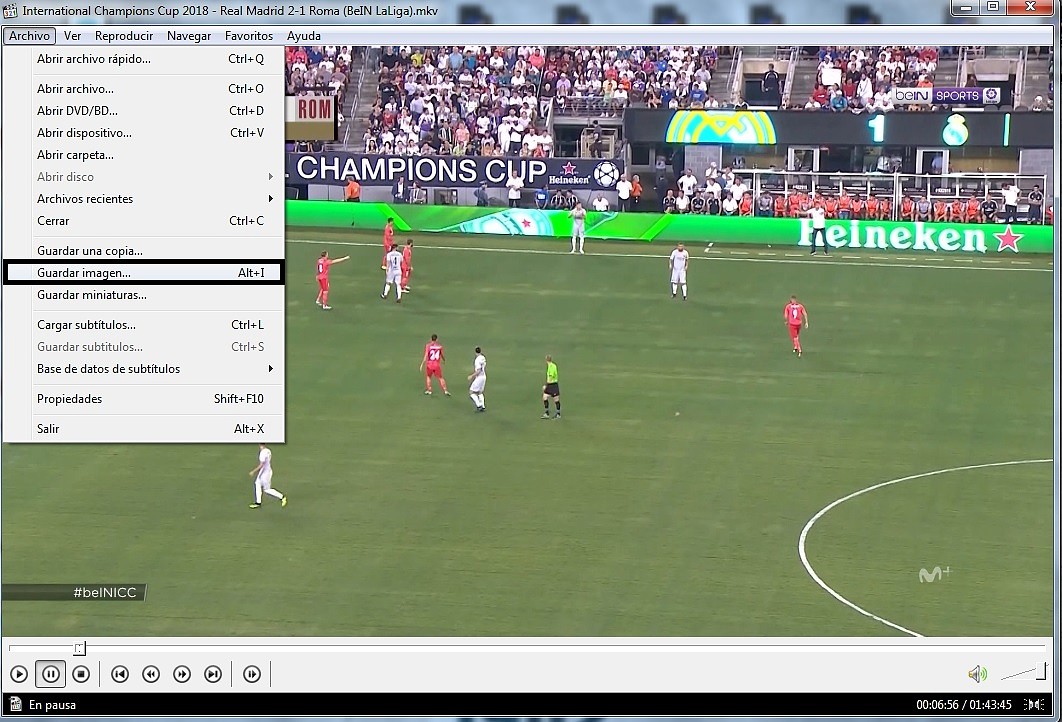The width and height of the screenshot is (1062, 722).
Task: Expand Archivos recientes submenu
Action: point(144,198)
